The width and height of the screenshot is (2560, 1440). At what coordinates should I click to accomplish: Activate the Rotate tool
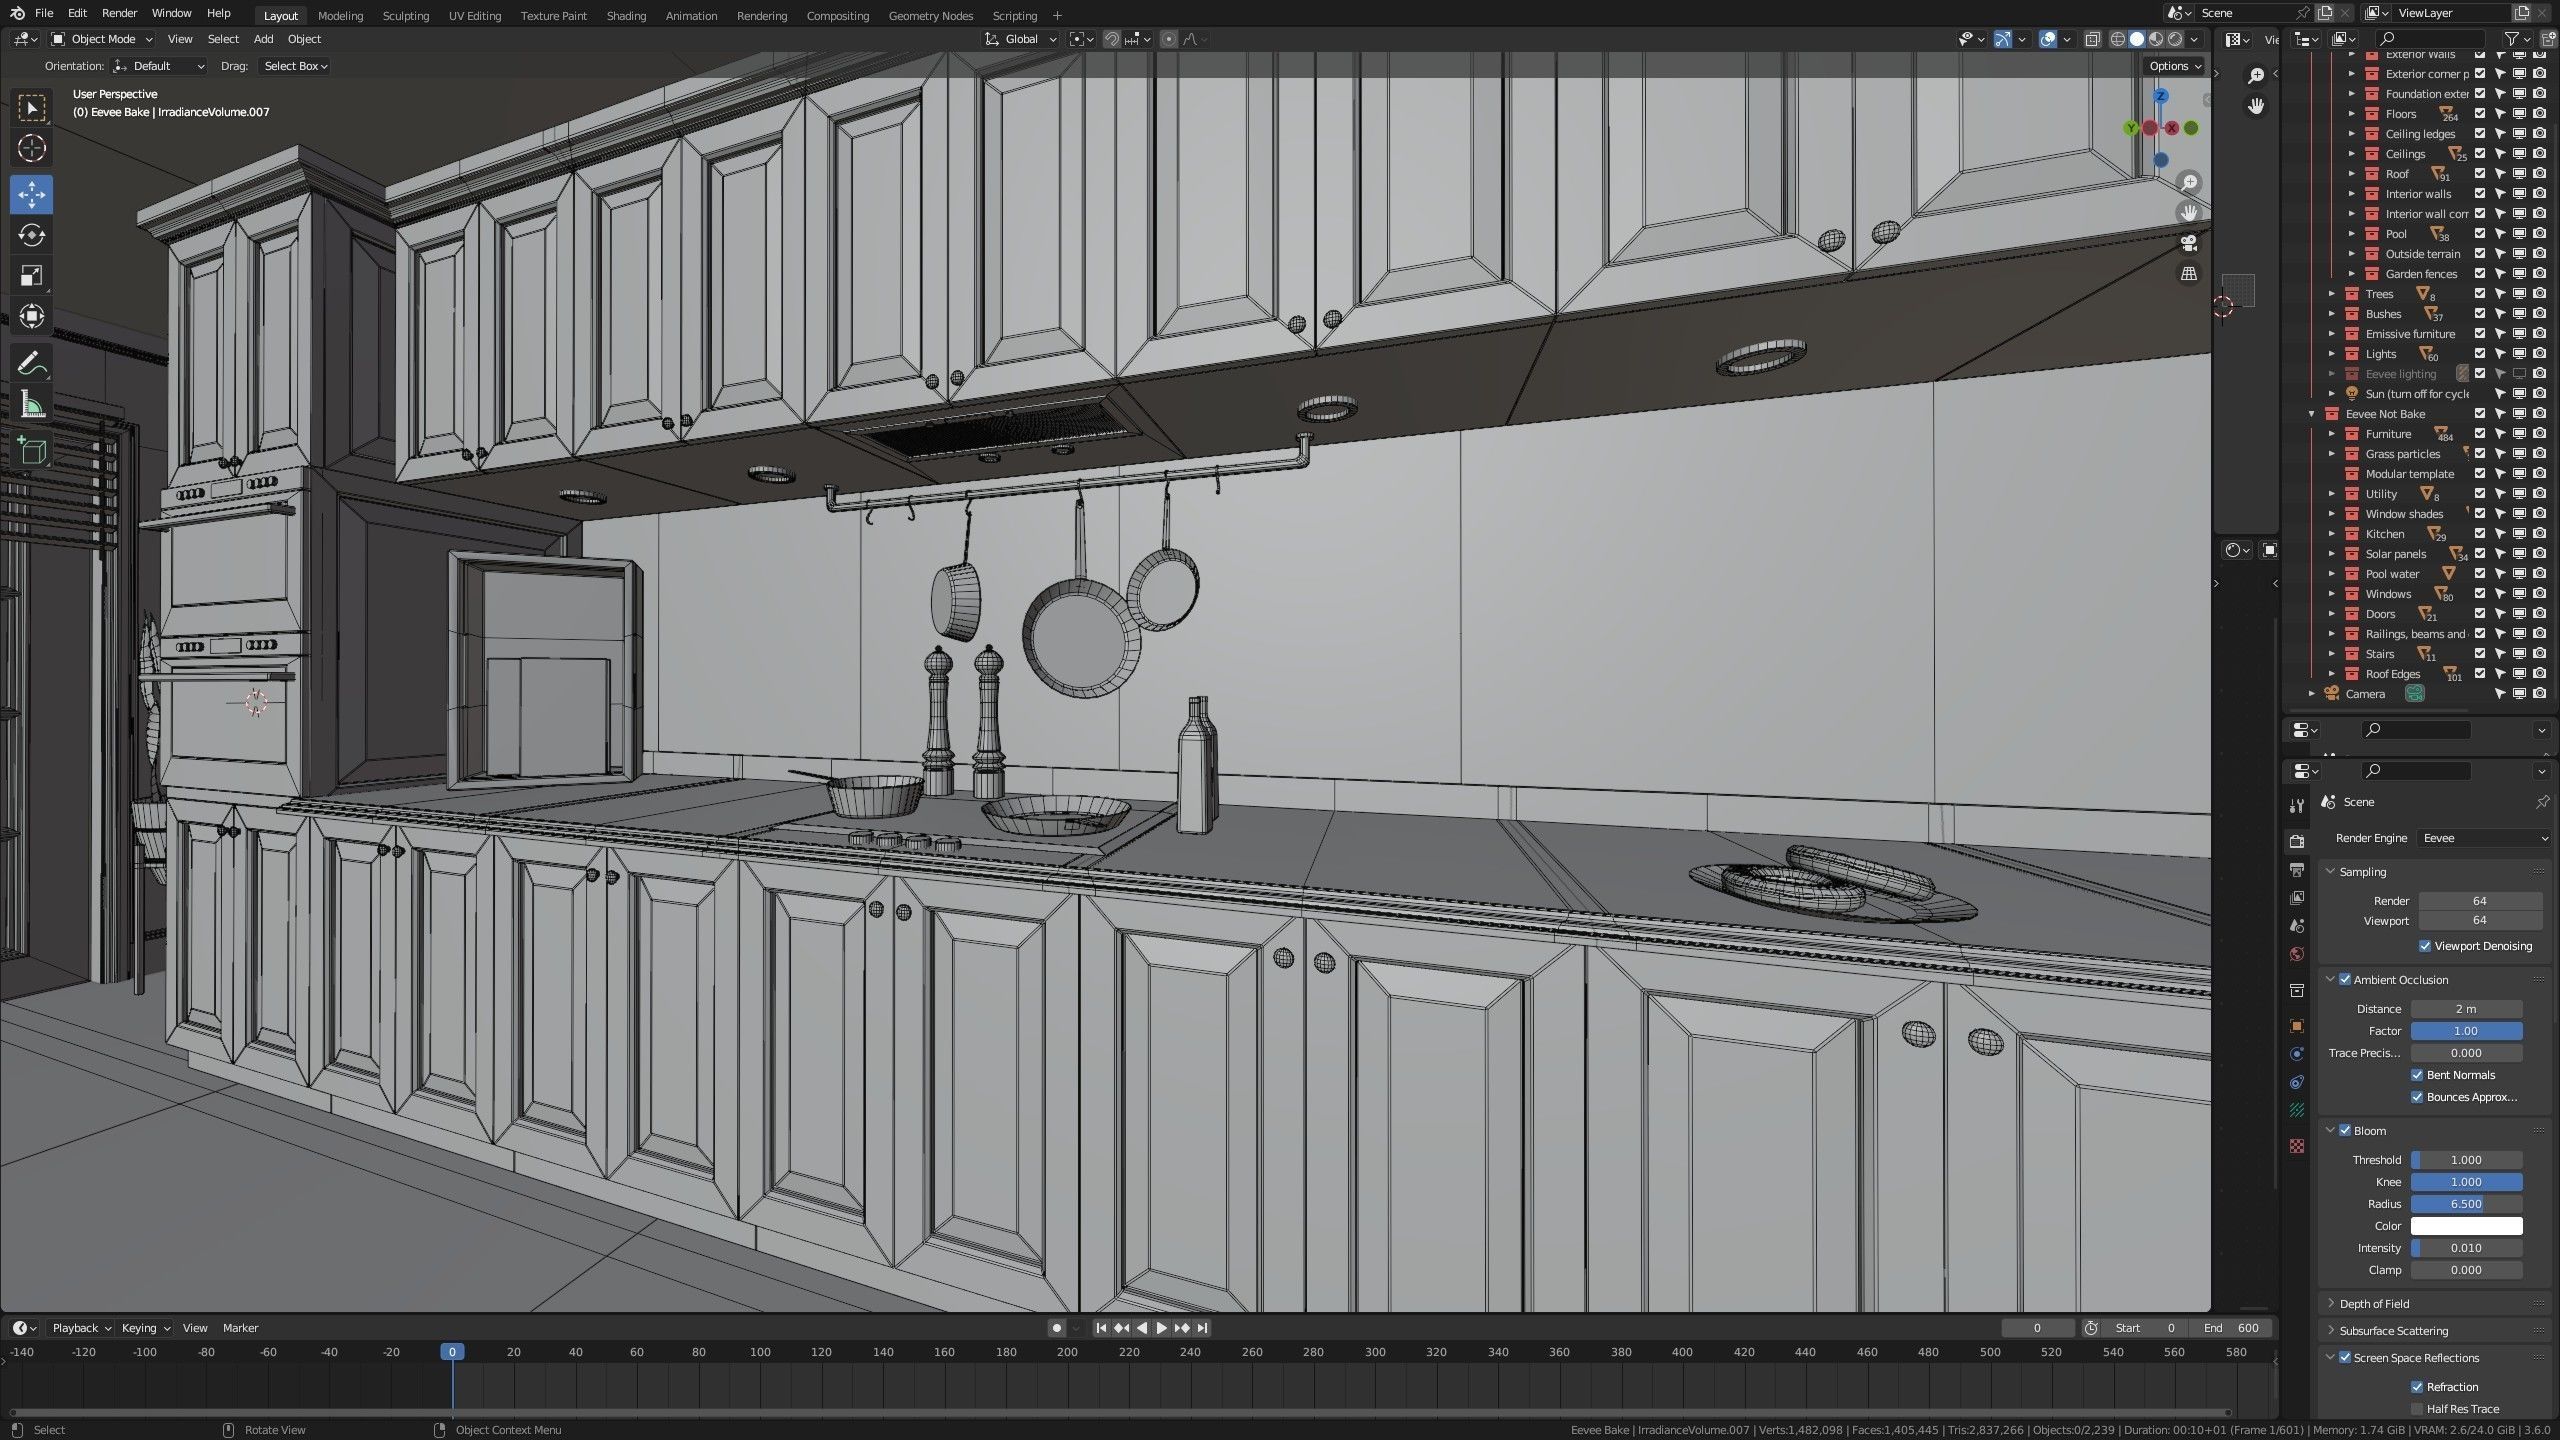tap(31, 235)
